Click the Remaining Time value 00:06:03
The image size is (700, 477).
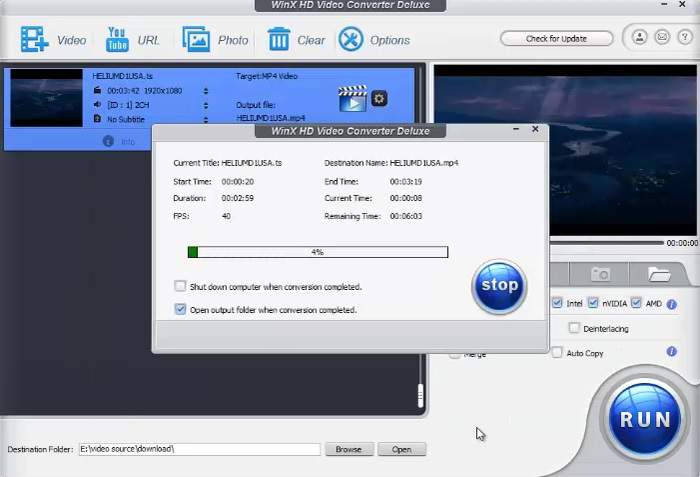406,216
